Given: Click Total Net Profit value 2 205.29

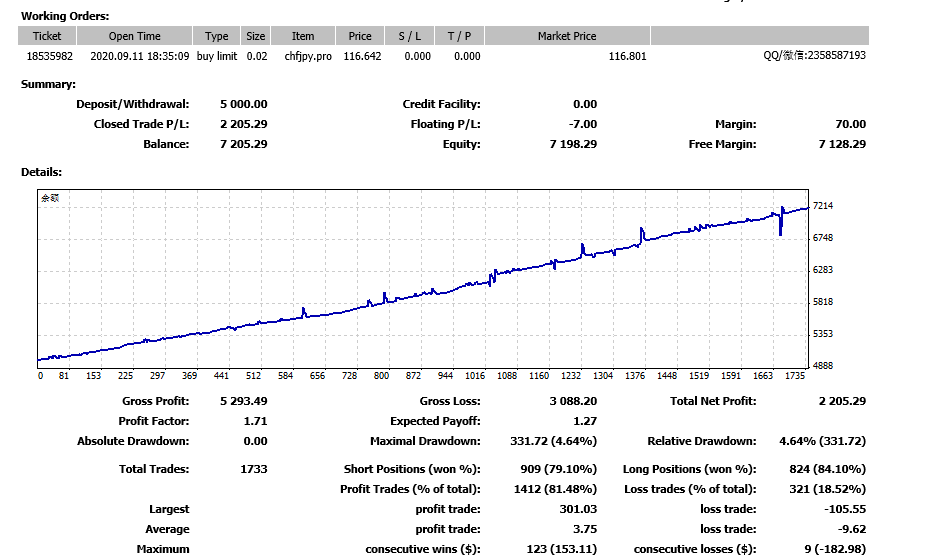Looking at the screenshot, I should [842, 401].
